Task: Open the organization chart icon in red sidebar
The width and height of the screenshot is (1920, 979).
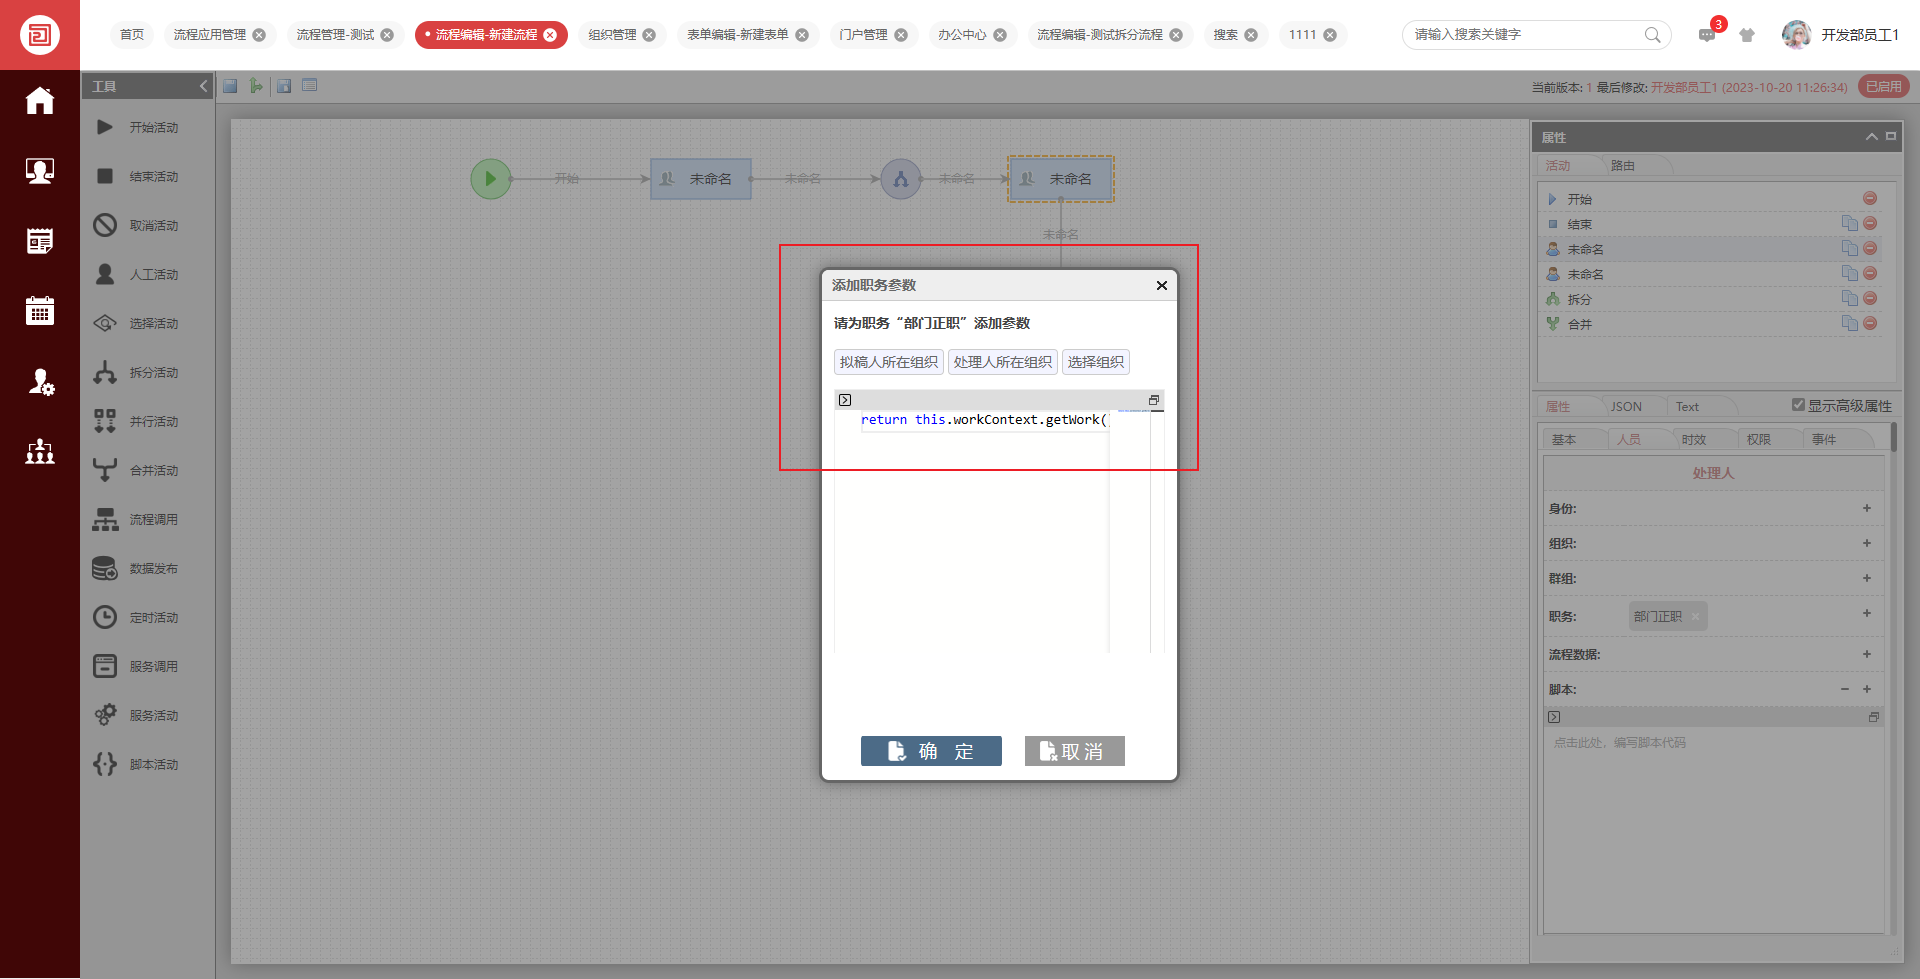Action: [40, 451]
